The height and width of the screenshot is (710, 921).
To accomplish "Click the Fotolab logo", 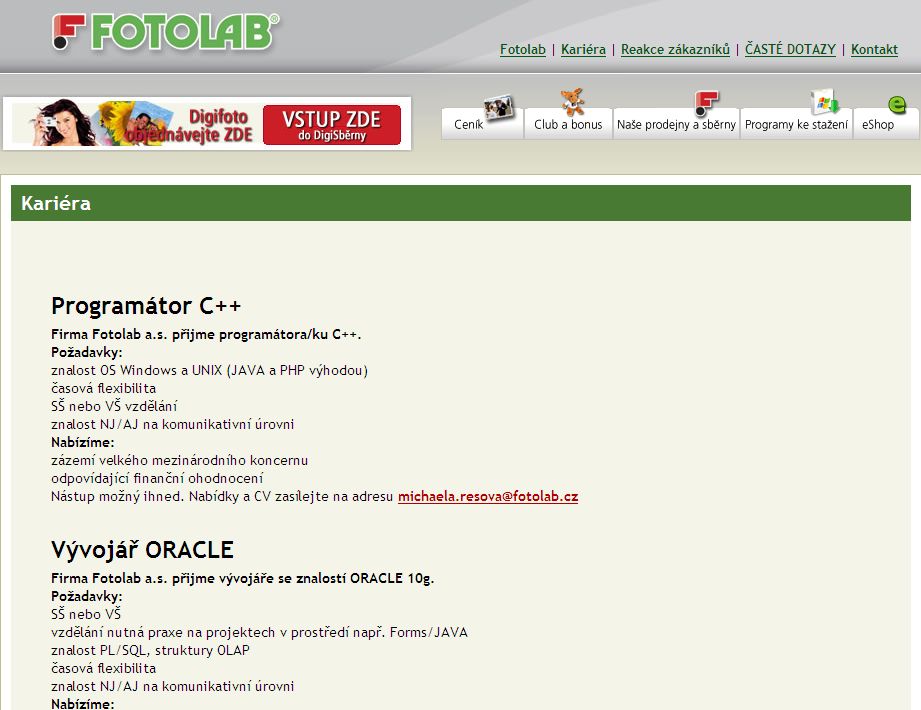I will [x=166, y=32].
